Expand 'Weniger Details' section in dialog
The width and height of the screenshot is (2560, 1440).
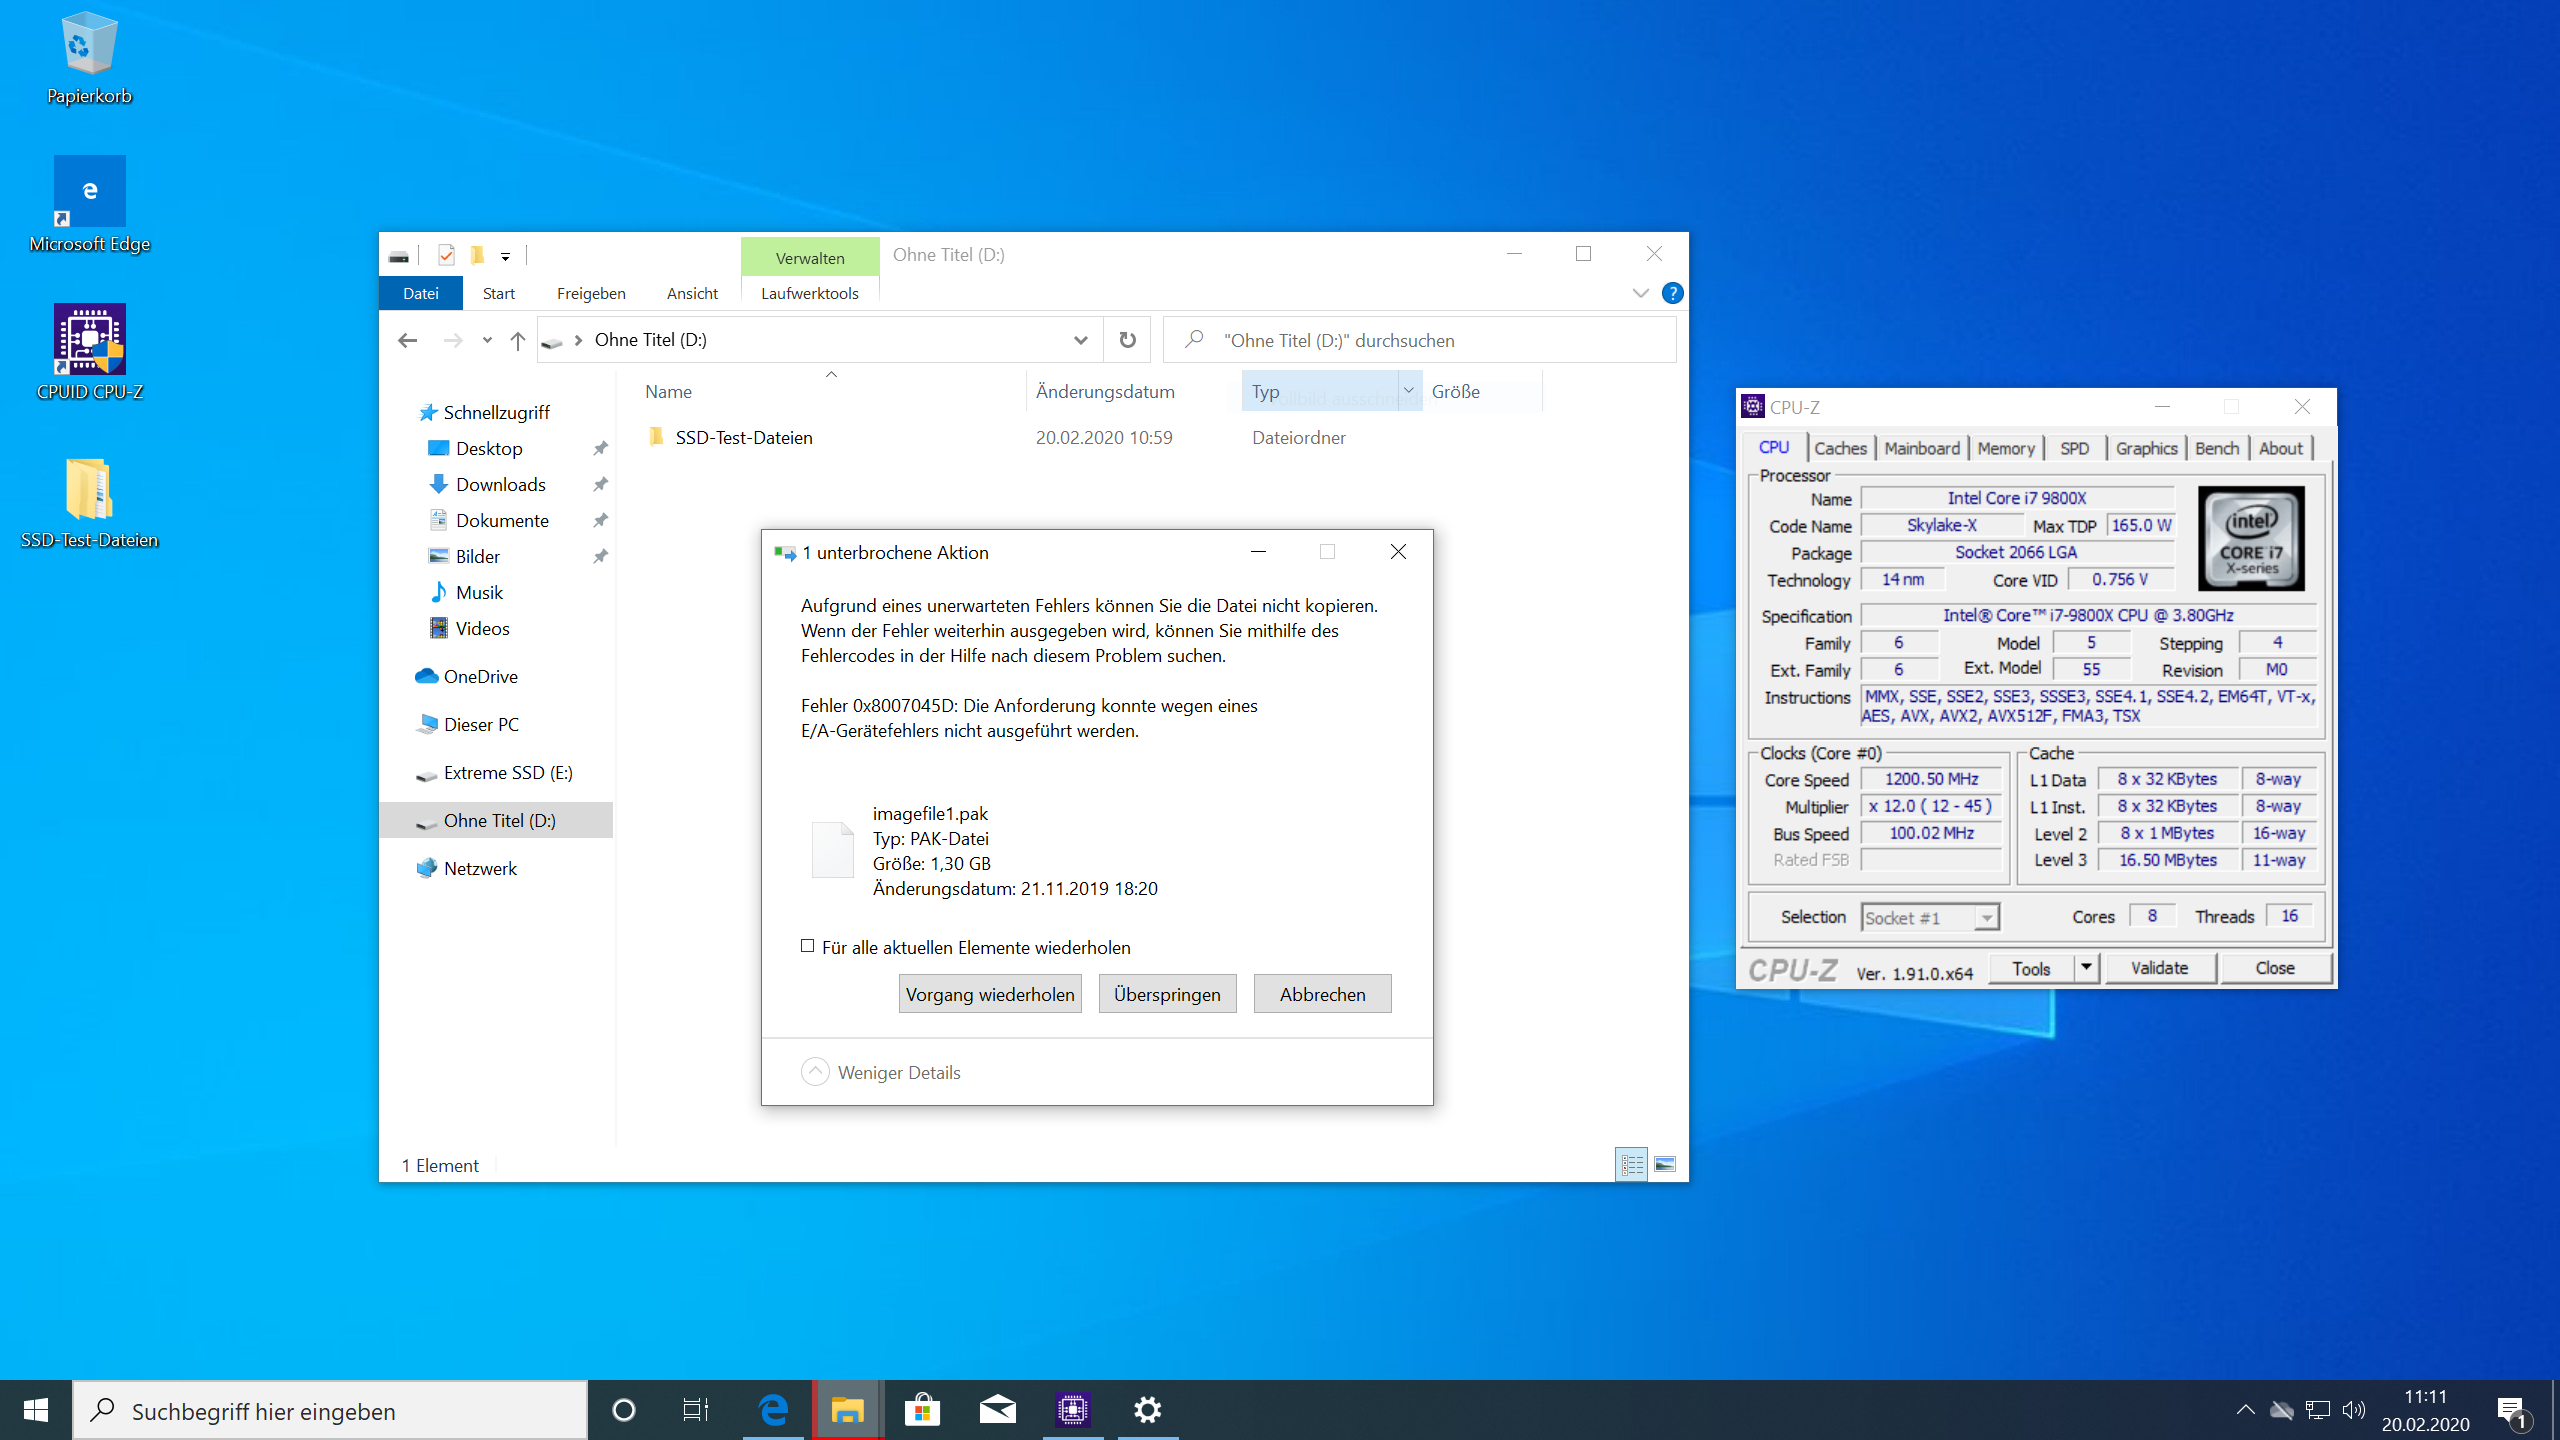click(x=886, y=1073)
